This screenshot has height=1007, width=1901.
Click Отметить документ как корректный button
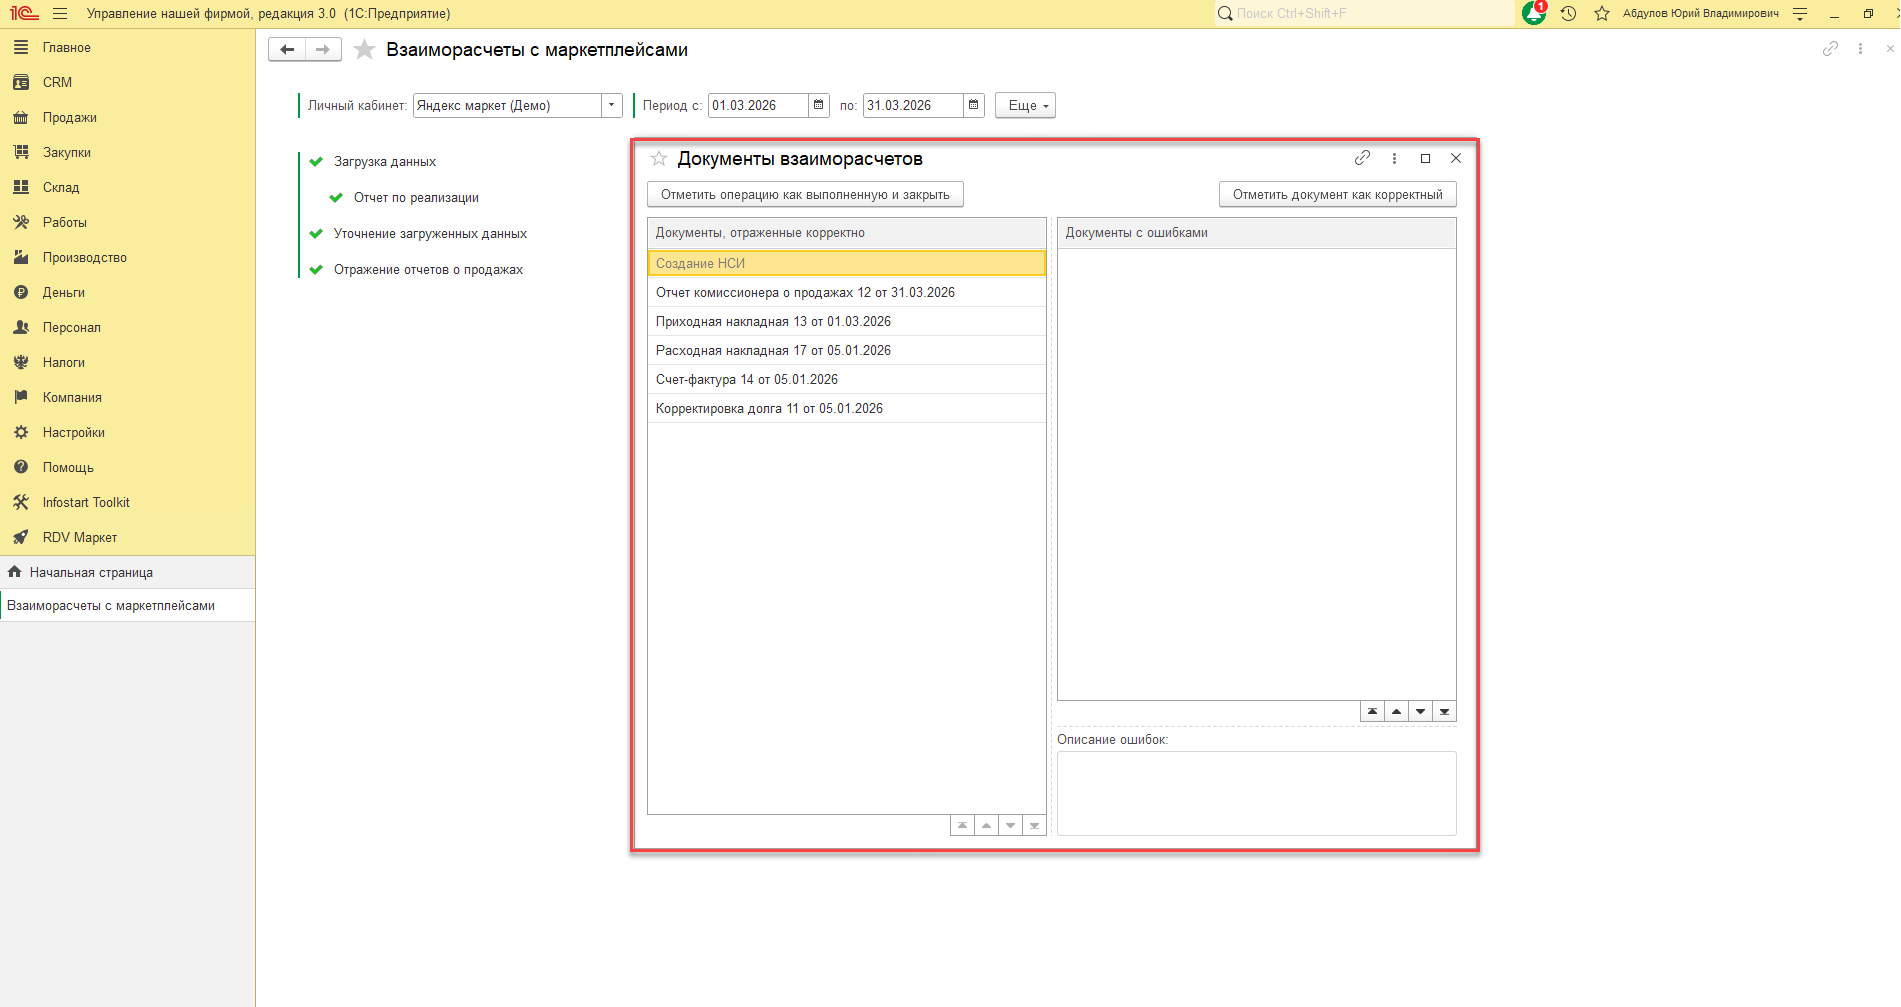point(1337,194)
